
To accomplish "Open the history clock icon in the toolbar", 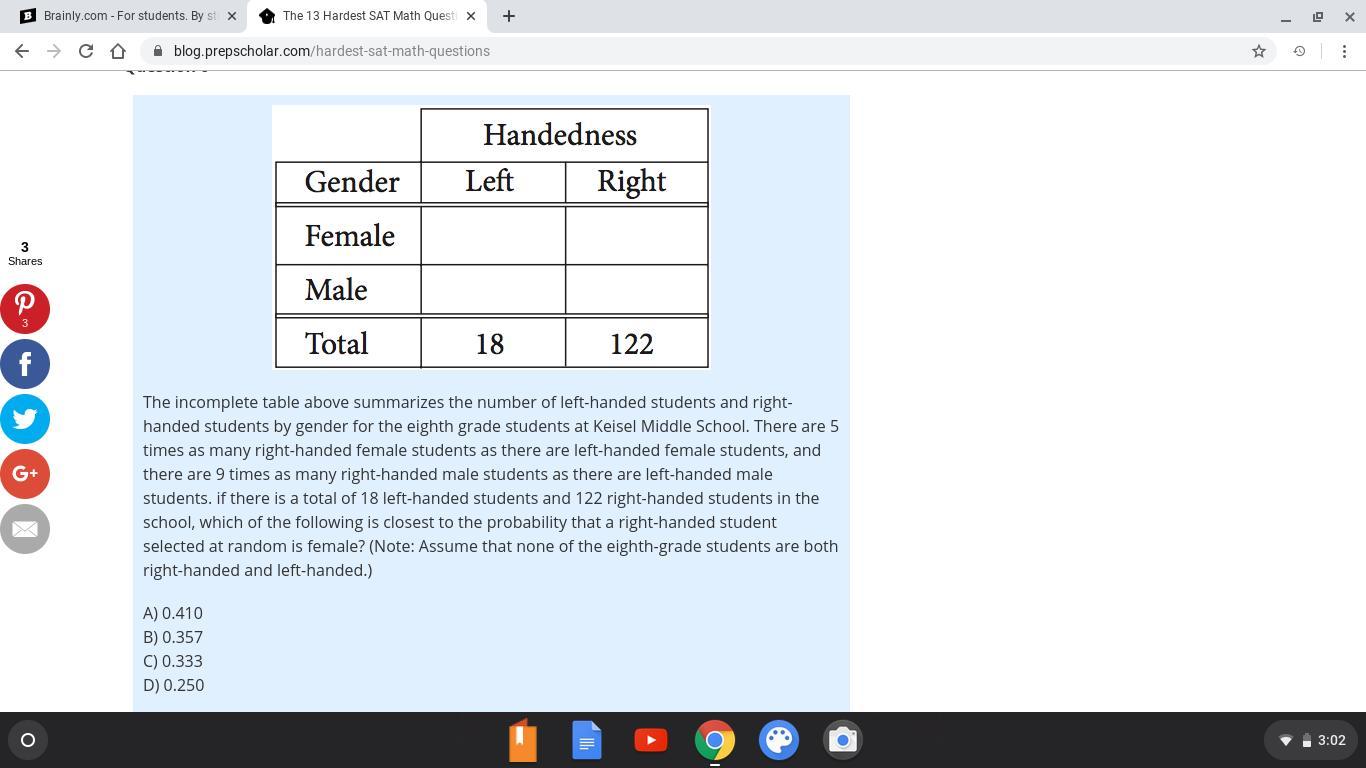I will click(x=1299, y=51).
